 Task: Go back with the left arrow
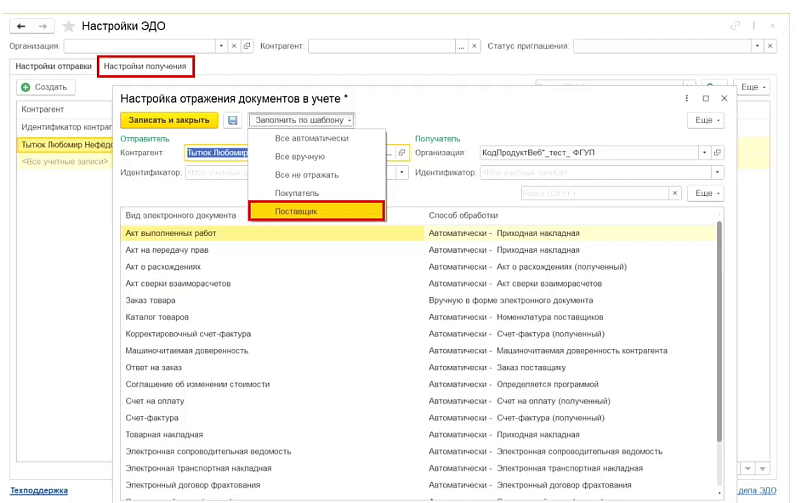pyautogui.click(x=21, y=26)
